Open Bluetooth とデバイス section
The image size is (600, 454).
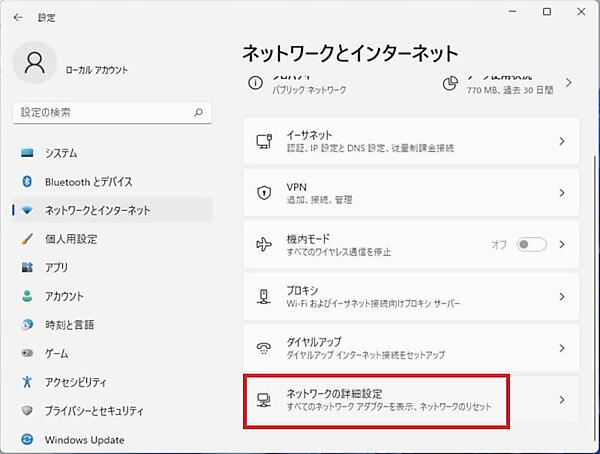(x=112, y=181)
